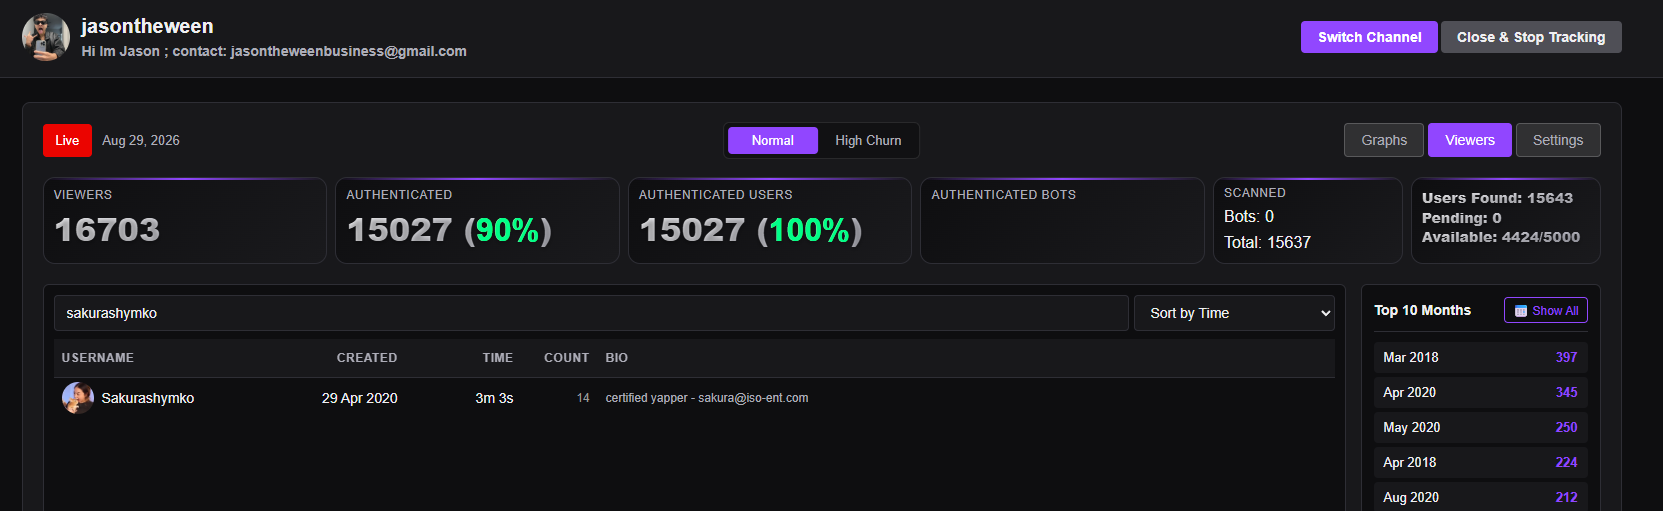Select the Sakurashymko username
This screenshot has height=511, width=1663.
(148, 398)
